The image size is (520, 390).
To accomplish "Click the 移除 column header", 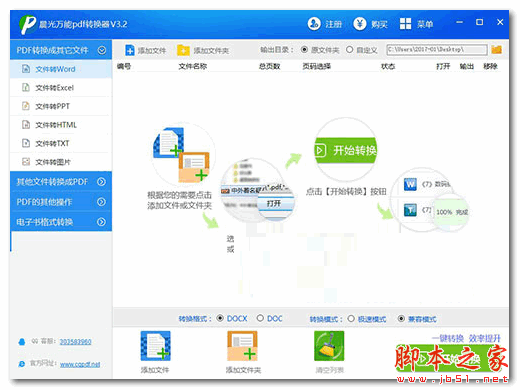I will click(490, 66).
